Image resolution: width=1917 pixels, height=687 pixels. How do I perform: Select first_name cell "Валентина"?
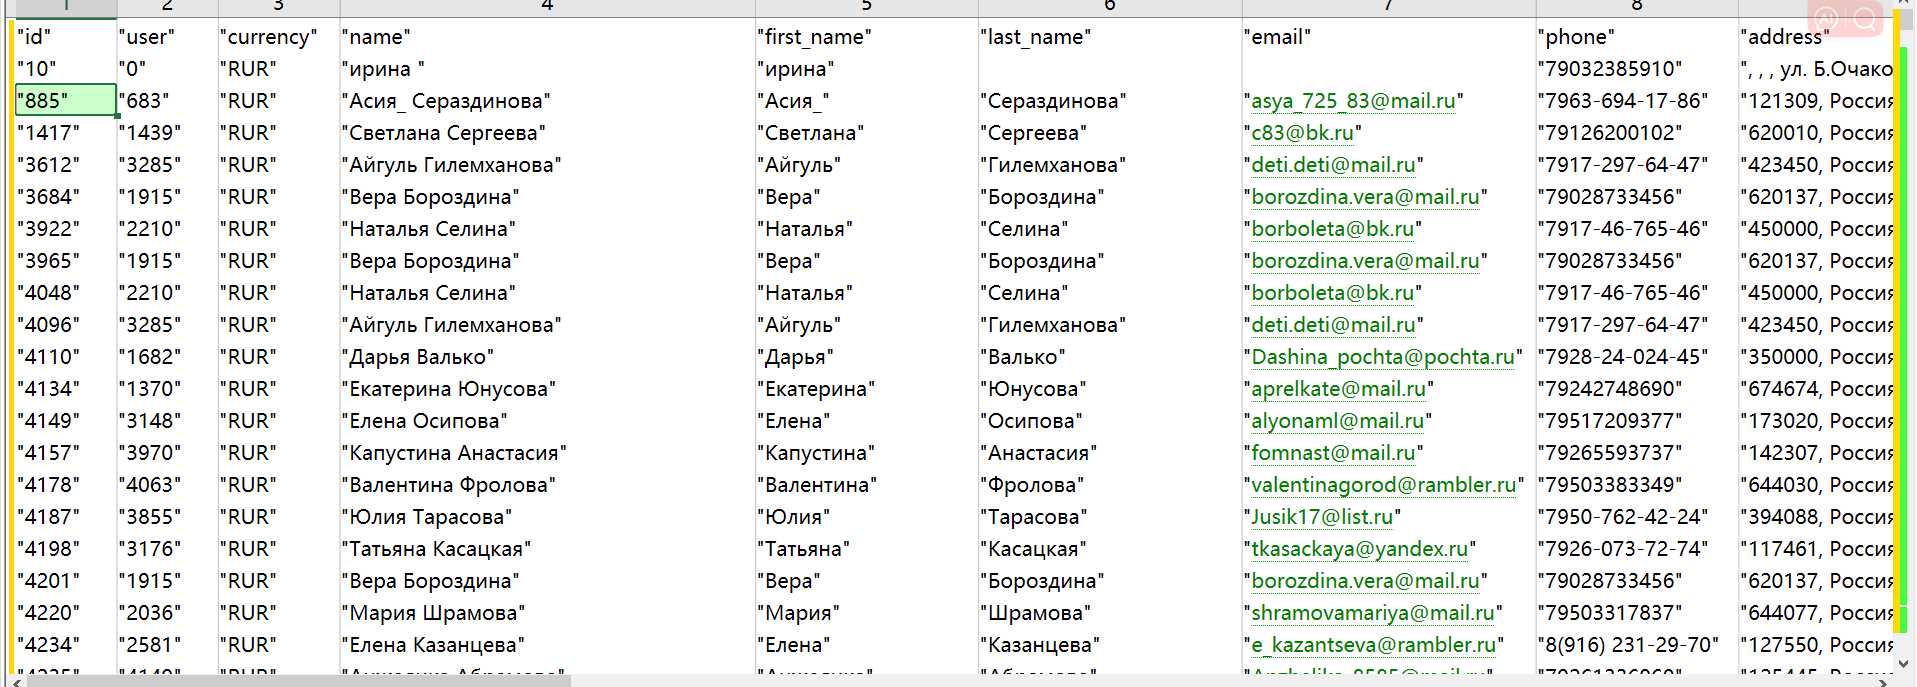(867, 485)
